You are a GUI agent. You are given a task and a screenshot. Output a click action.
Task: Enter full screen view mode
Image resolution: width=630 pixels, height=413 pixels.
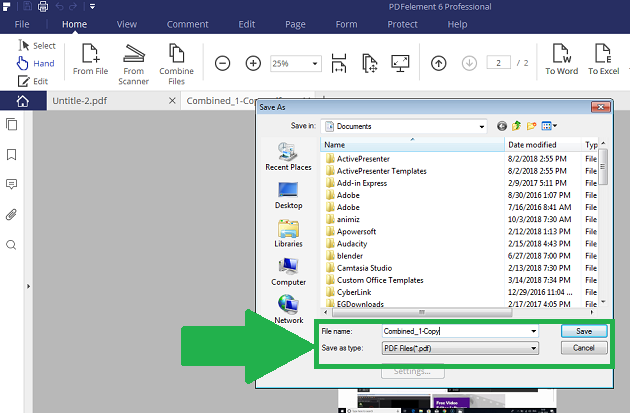(400, 63)
